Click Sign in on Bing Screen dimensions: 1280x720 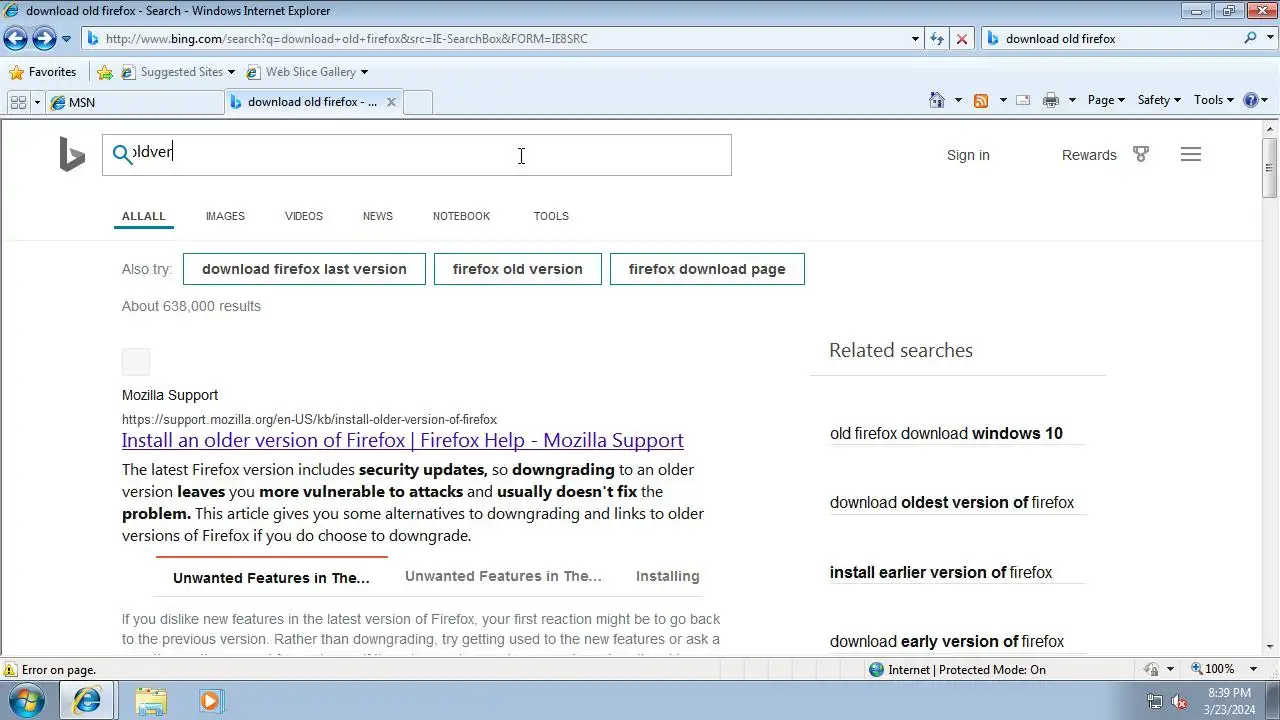coord(968,155)
